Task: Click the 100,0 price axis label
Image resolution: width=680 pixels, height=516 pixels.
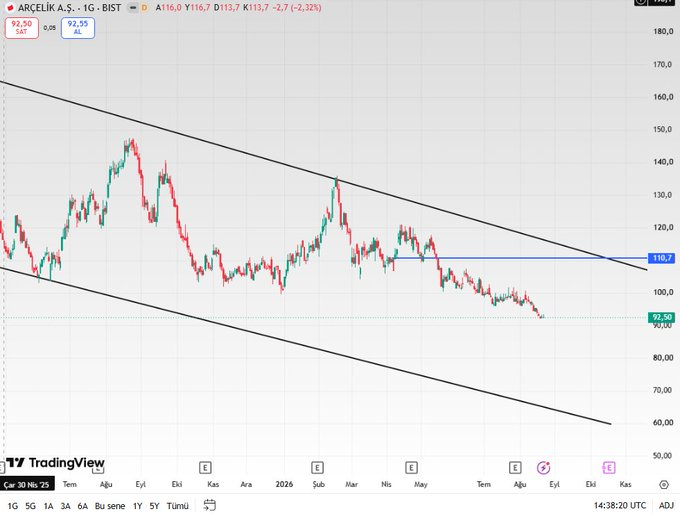Action: point(663,292)
